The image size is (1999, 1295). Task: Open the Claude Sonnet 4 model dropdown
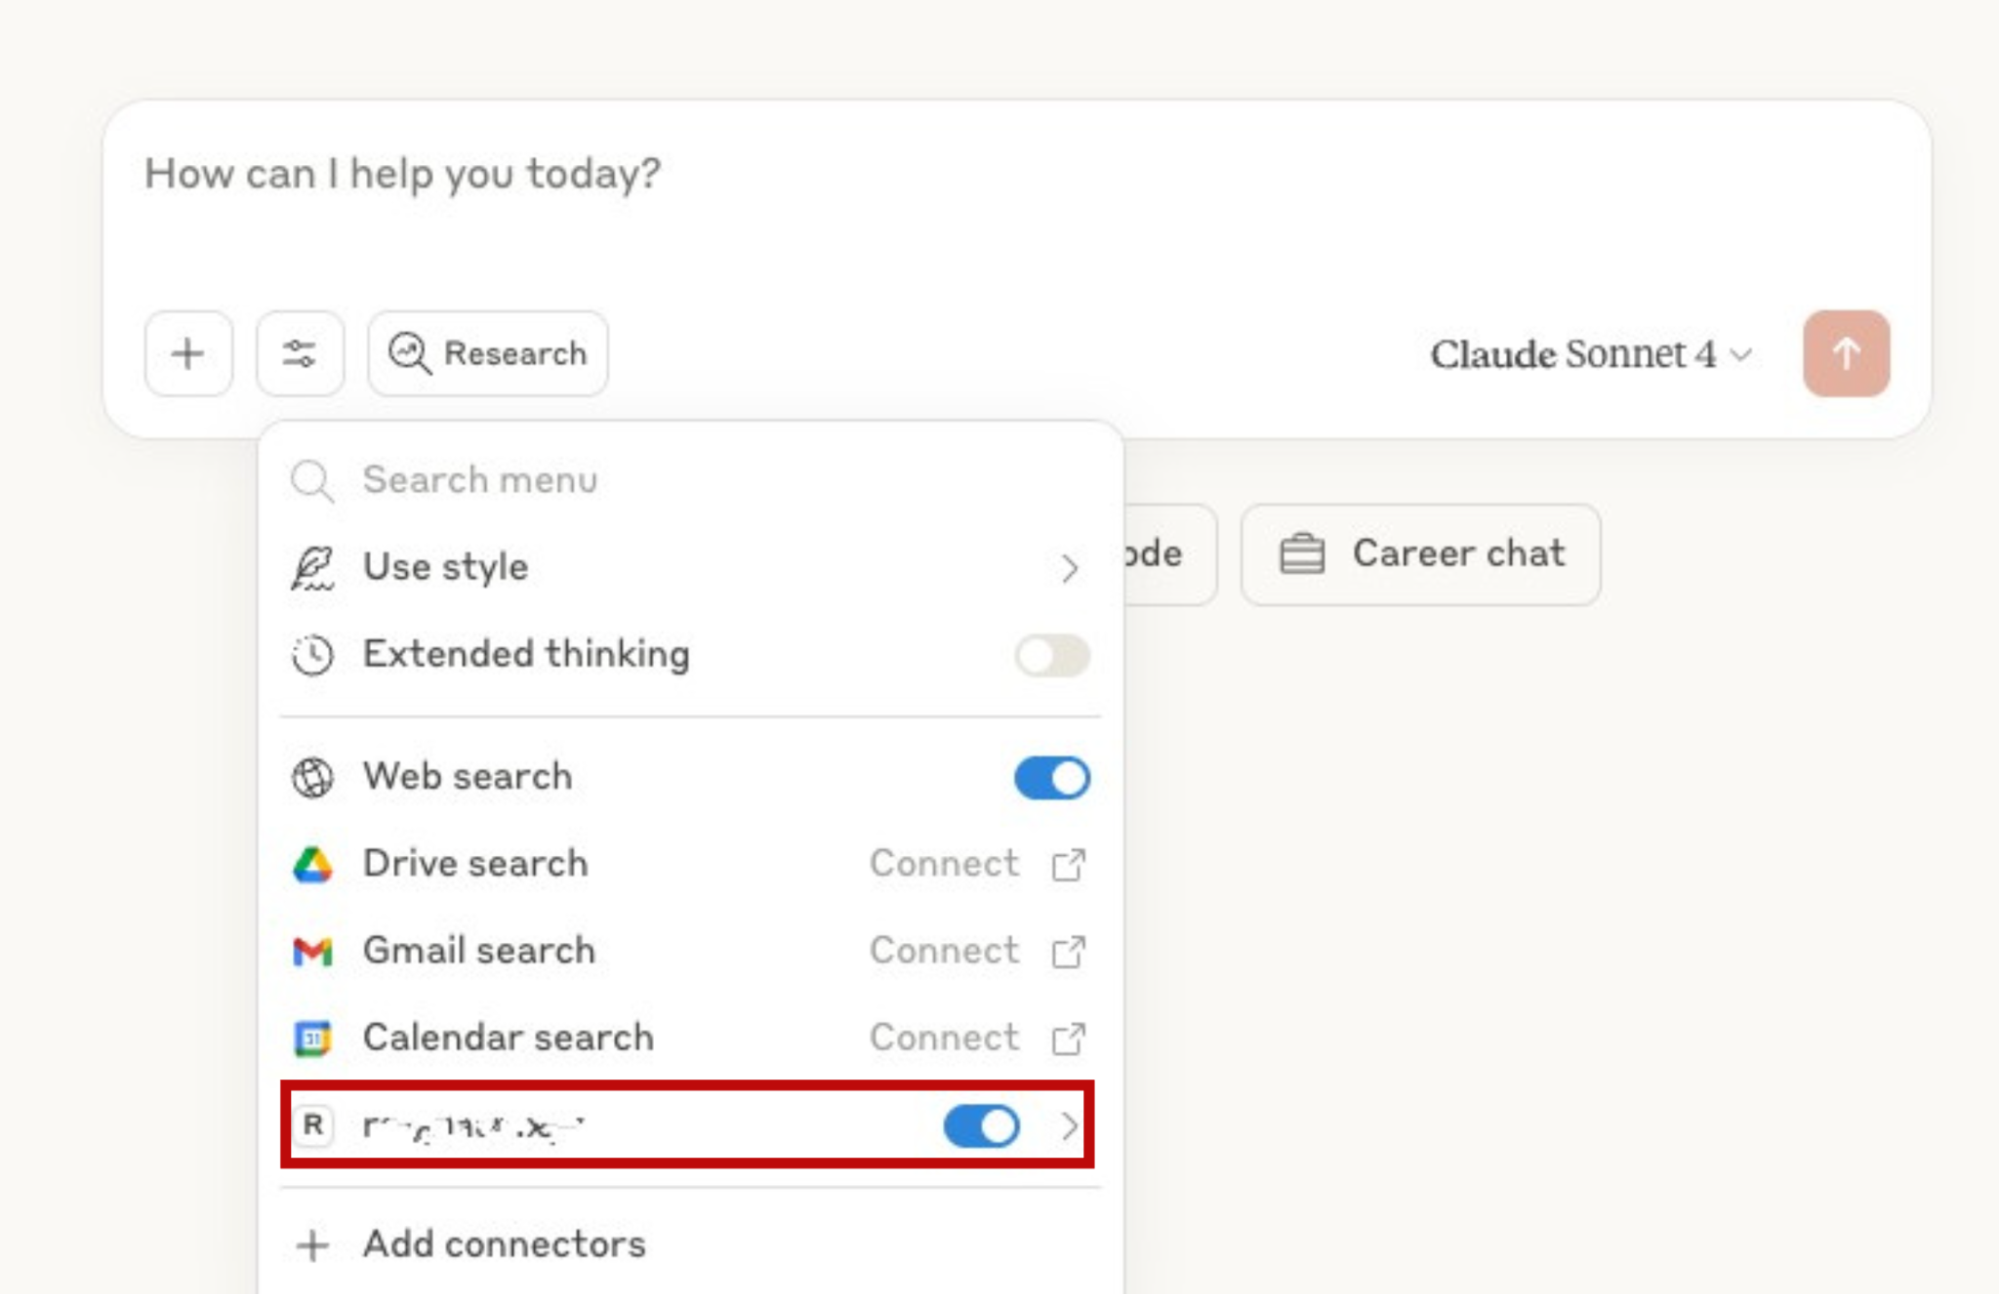click(1590, 354)
